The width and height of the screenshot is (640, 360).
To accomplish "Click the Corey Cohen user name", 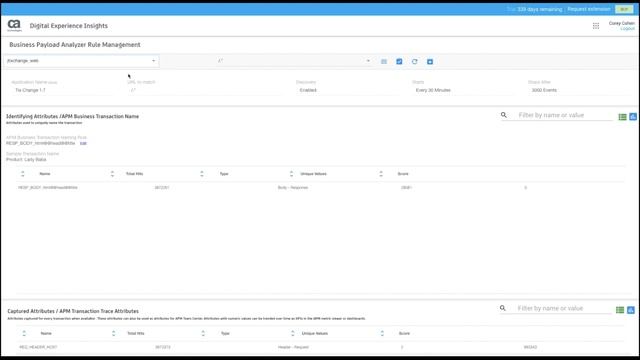I will click(x=622, y=23).
